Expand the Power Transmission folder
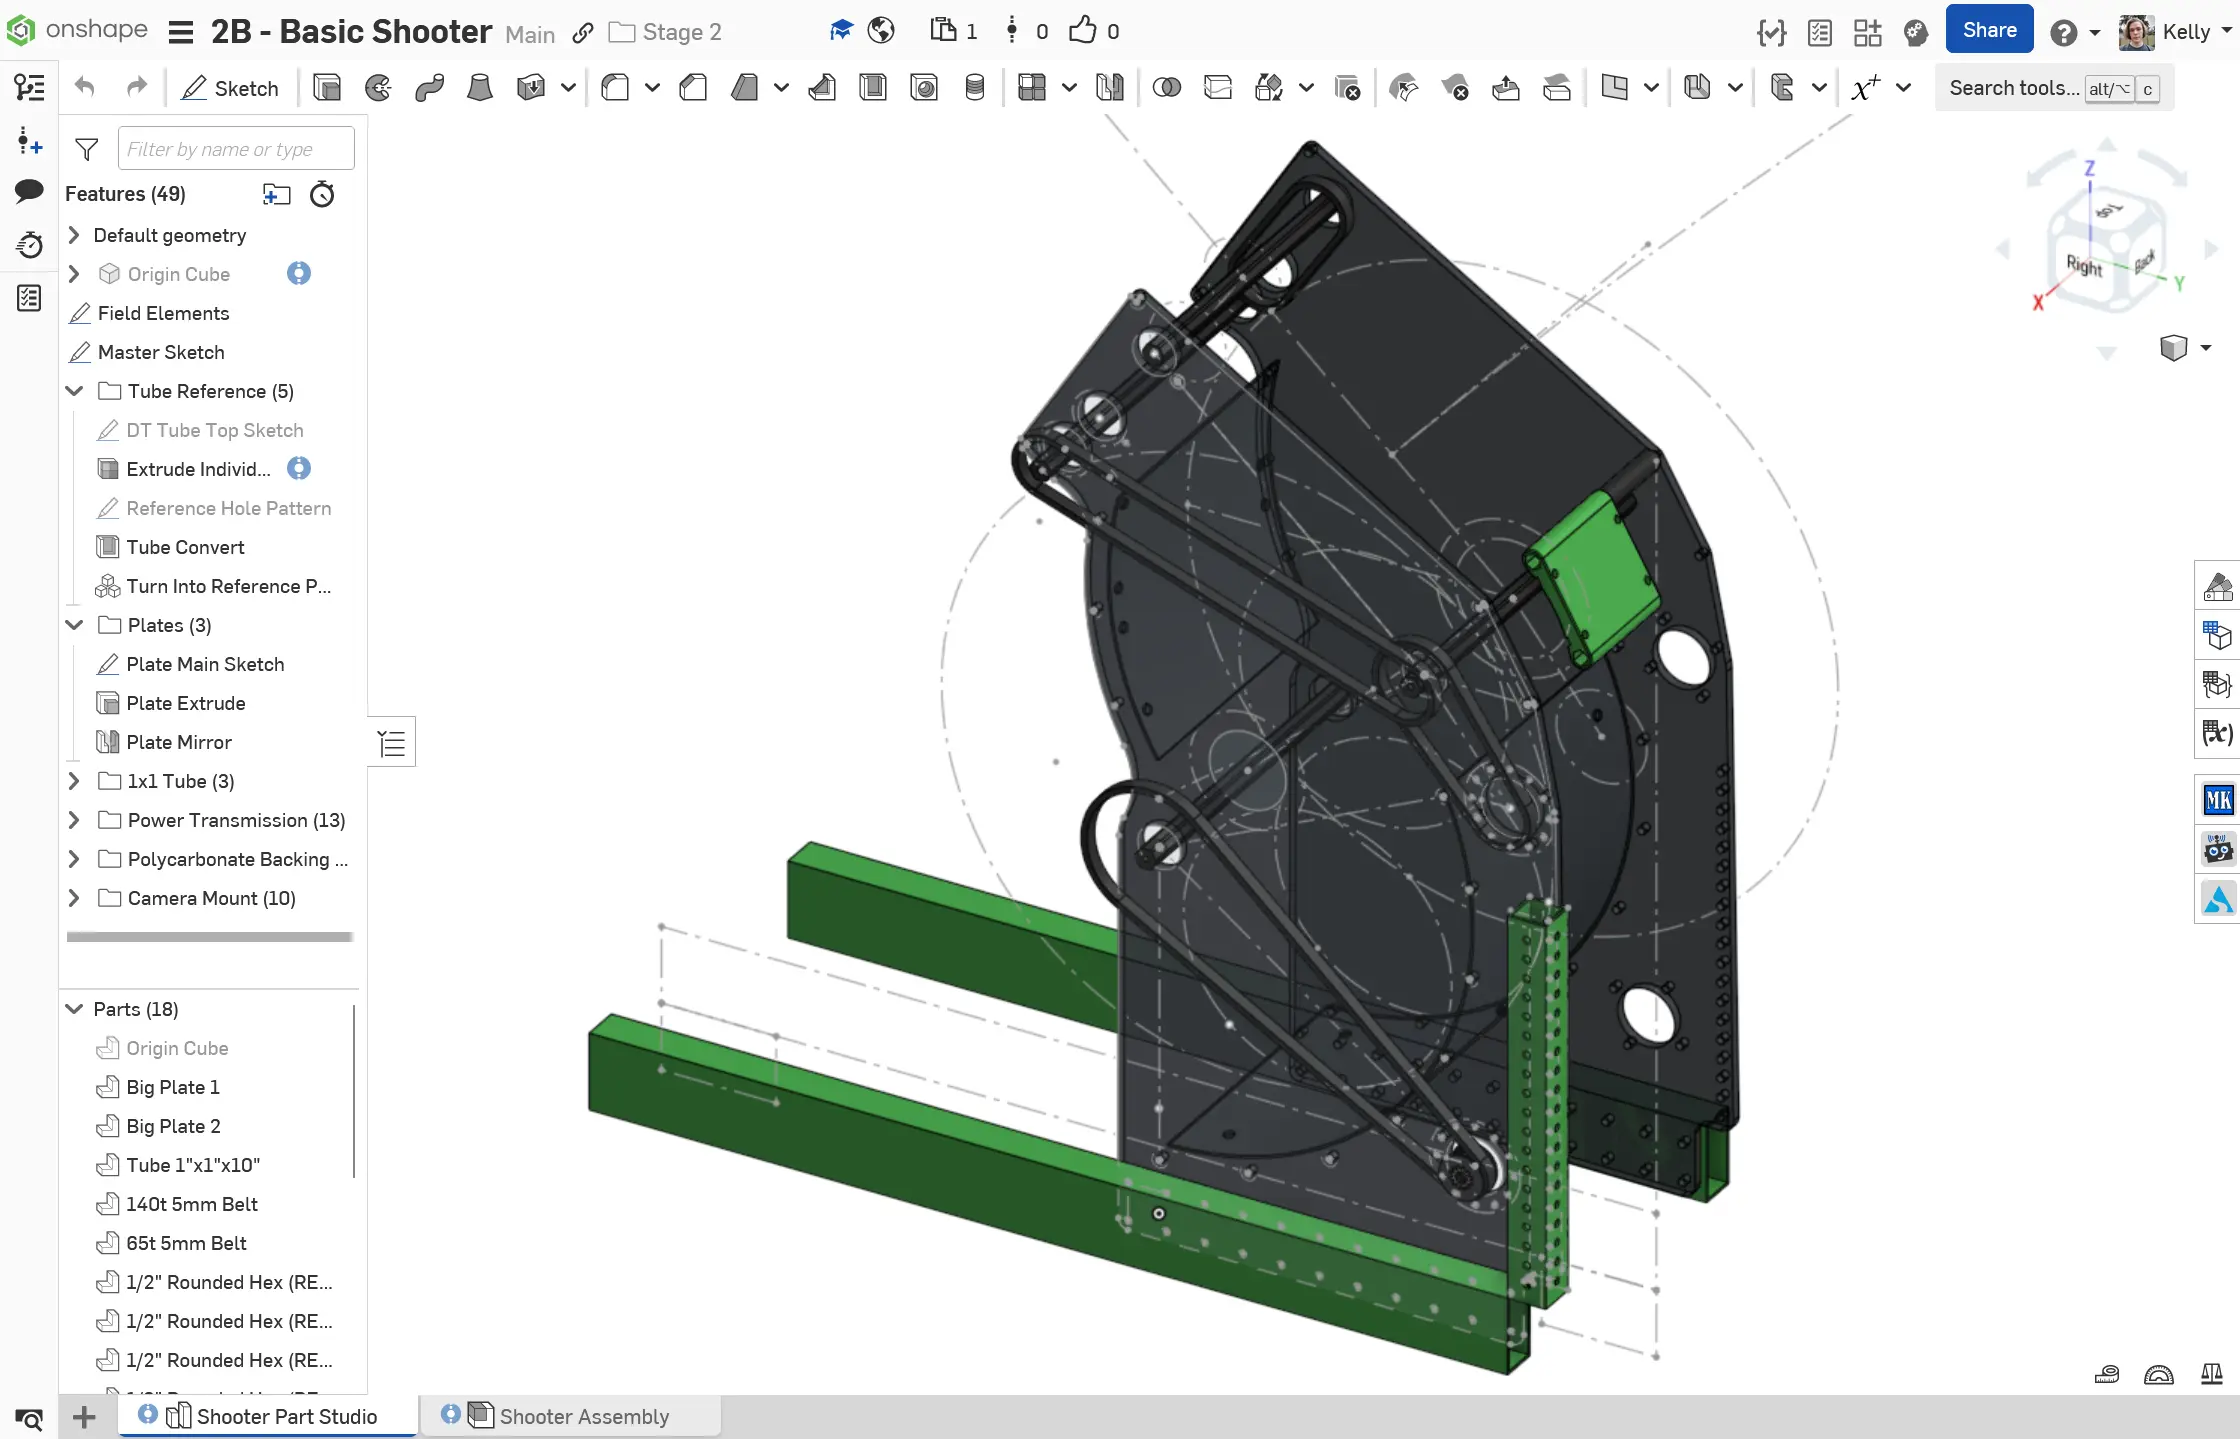Viewport: 2240px width, 1439px height. coord(74,820)
